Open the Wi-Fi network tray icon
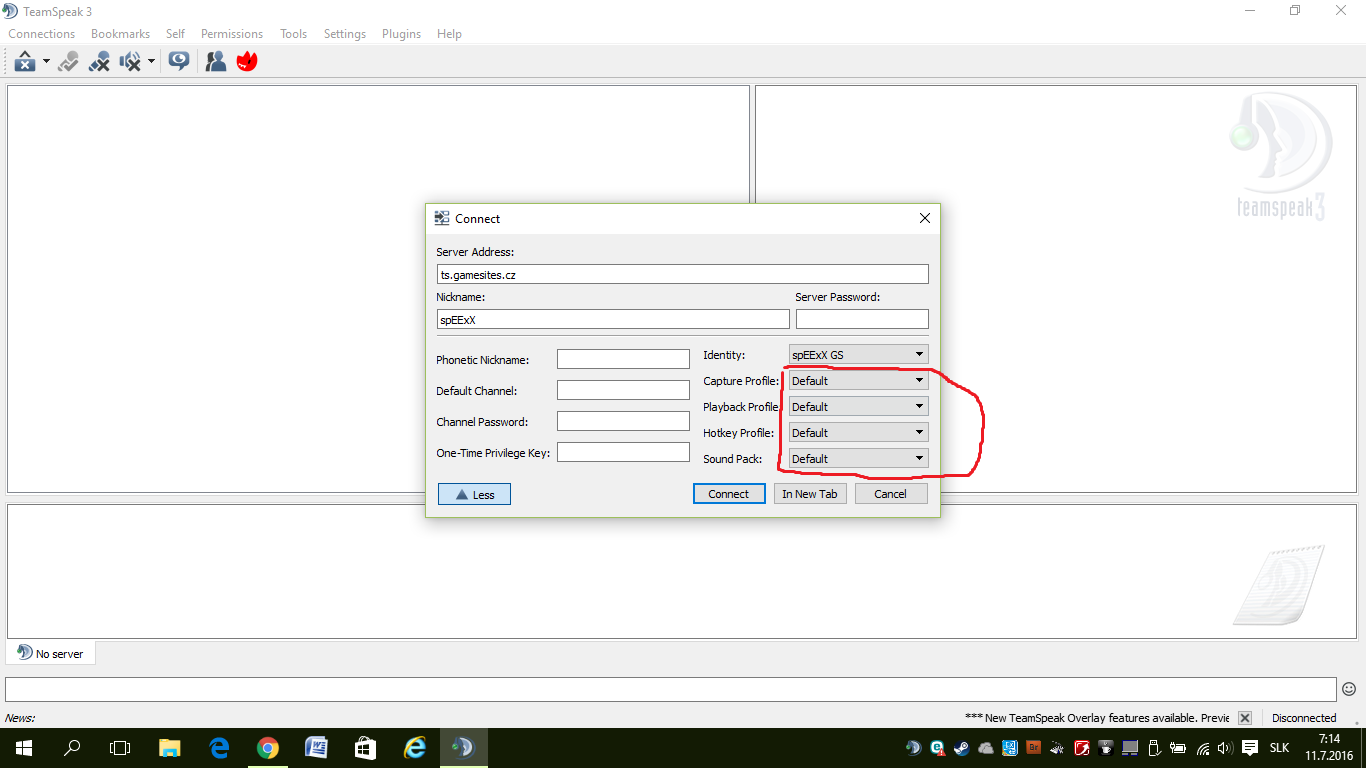Viewport: 1366px width, 768px height. click(1203, 748)
